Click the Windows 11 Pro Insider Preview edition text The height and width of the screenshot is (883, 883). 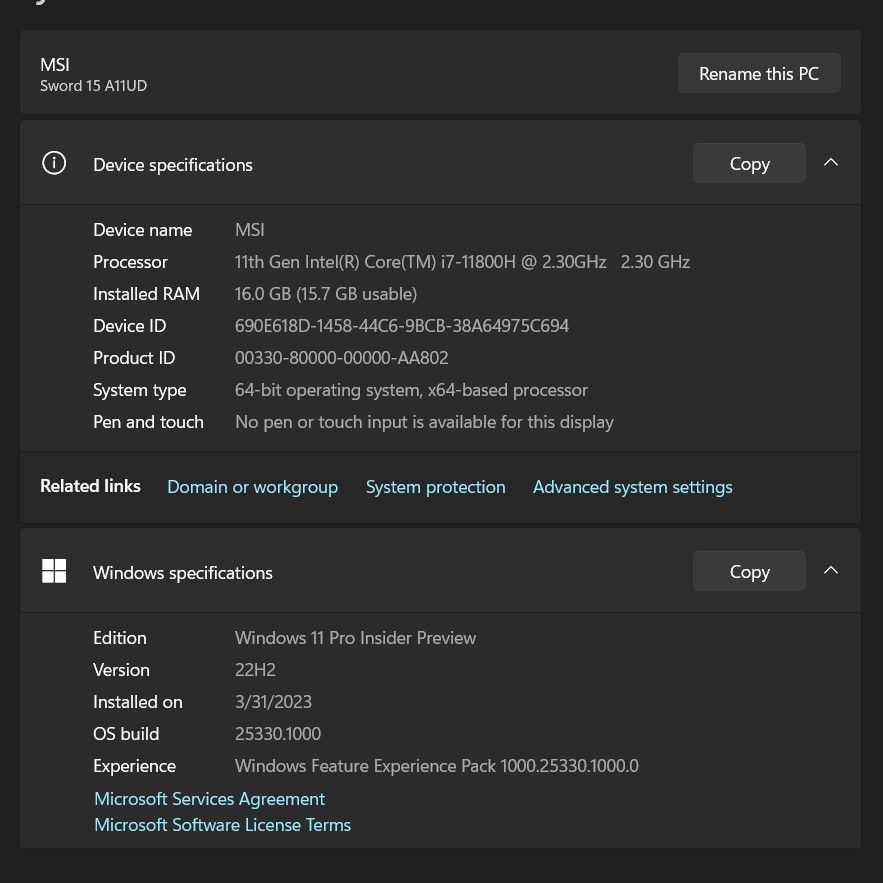click(355, 638)
